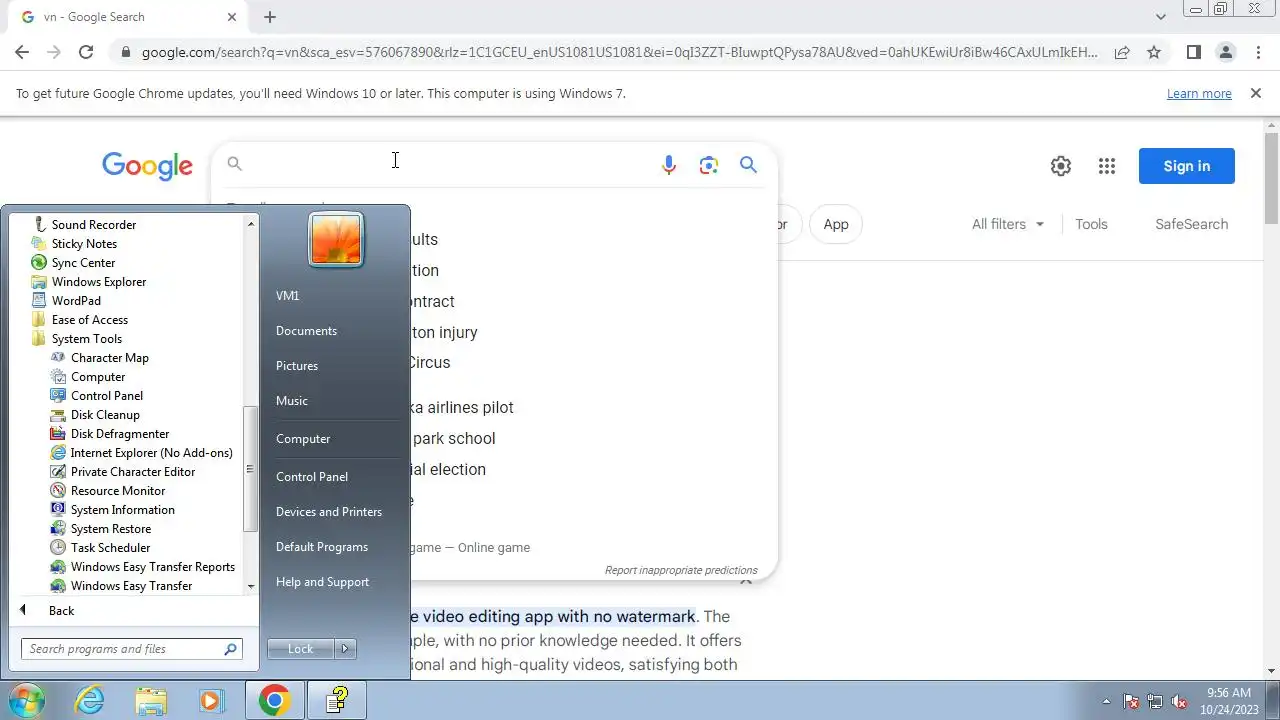Click the Chrome profile icon
Viewport: 1280px width, 720px height.
pyautogui.click(x=1225, y=52)
